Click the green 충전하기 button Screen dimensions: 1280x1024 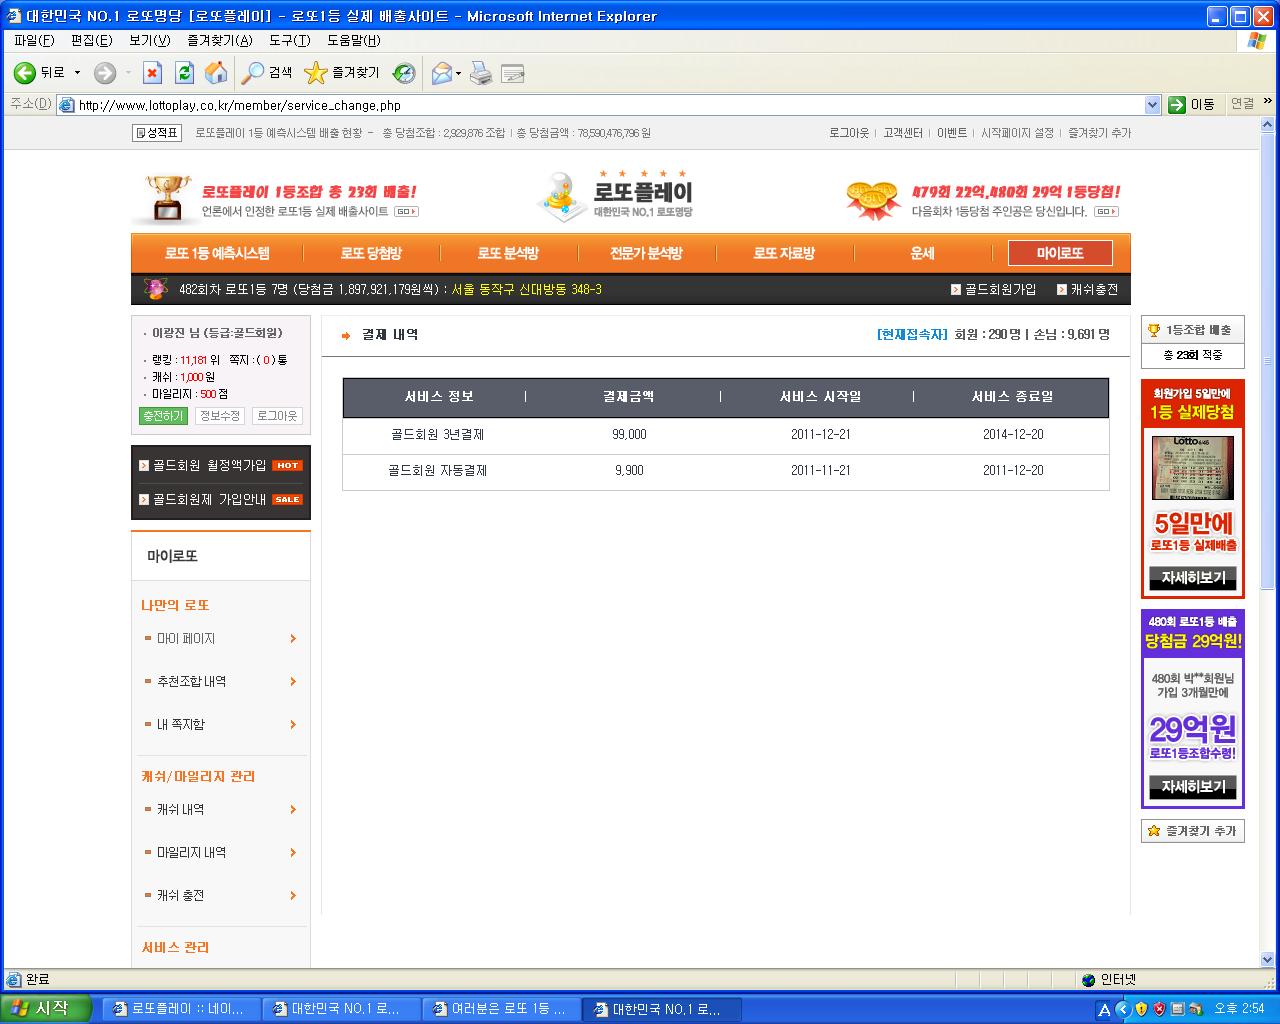click(163, 416)
